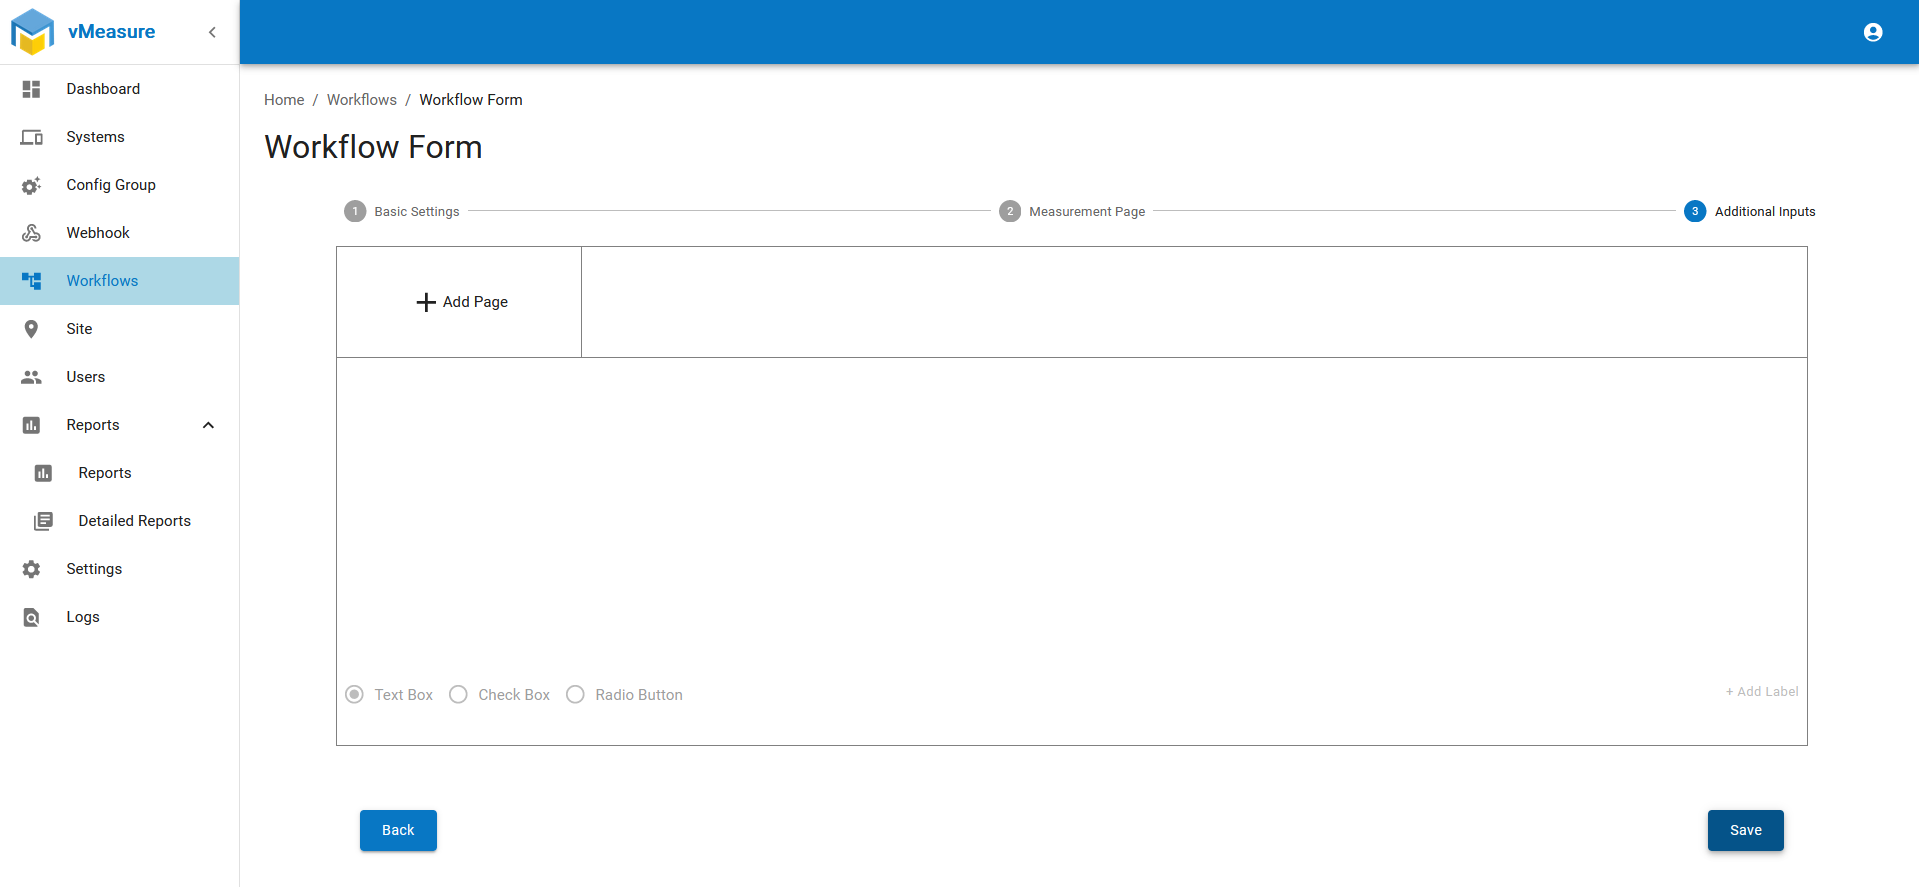Click the vMeasure brand name text
The height and width of the screenshot is (887, 1919).
(x=111, y=32)
